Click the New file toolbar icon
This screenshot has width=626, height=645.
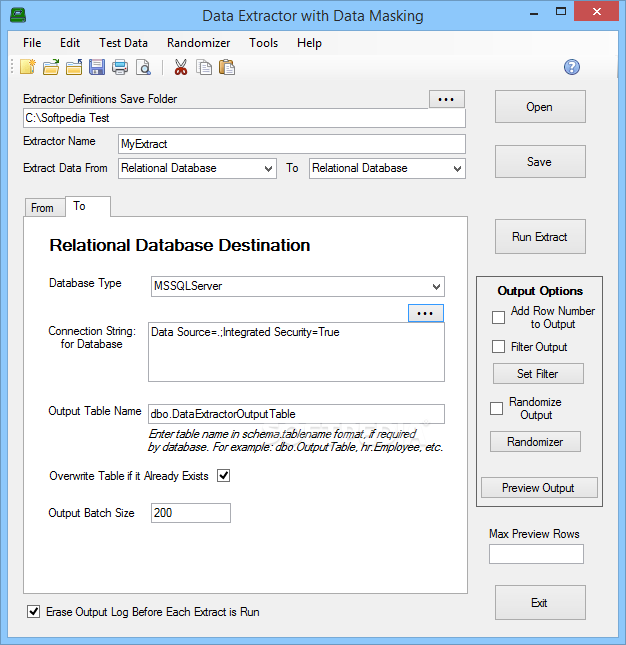pyautogui.click(x=28, y=67)
